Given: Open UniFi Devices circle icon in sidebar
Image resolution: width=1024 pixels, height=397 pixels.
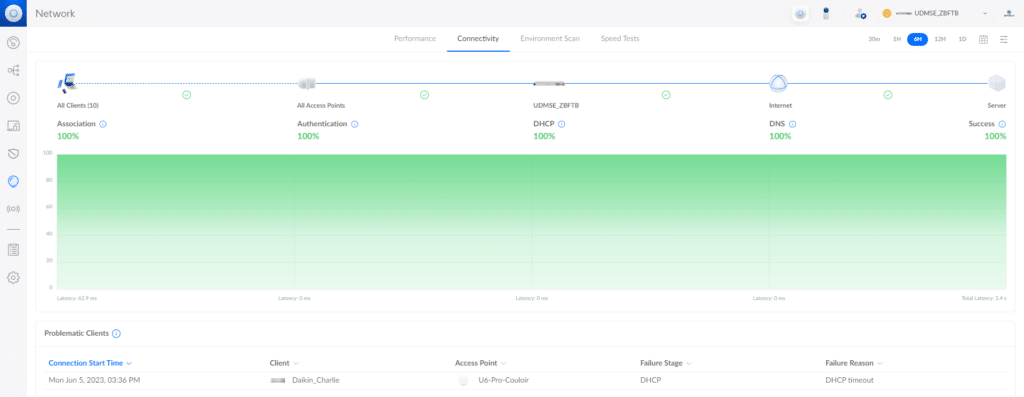Looking at the screenshot, I should tap(13, 98).
